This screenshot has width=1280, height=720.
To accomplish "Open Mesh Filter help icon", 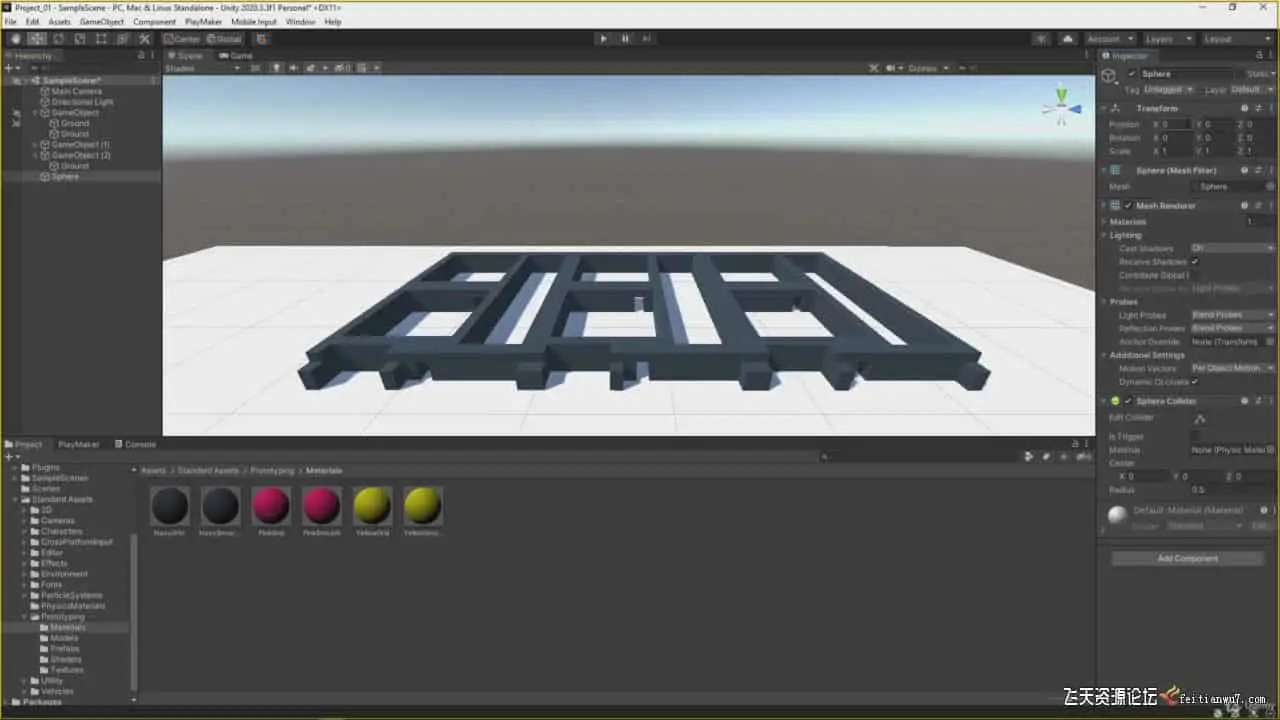I will point(1245,171).
